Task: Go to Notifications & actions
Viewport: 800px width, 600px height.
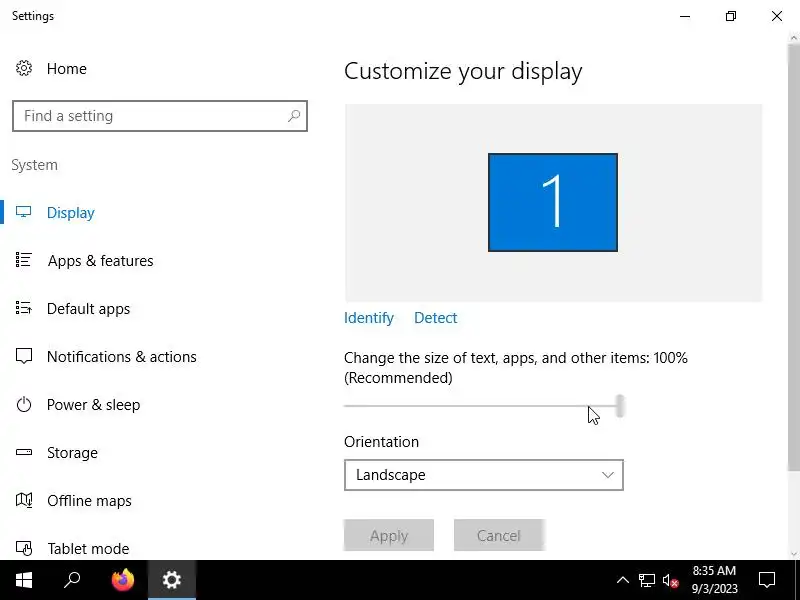Action: point(121,356)
